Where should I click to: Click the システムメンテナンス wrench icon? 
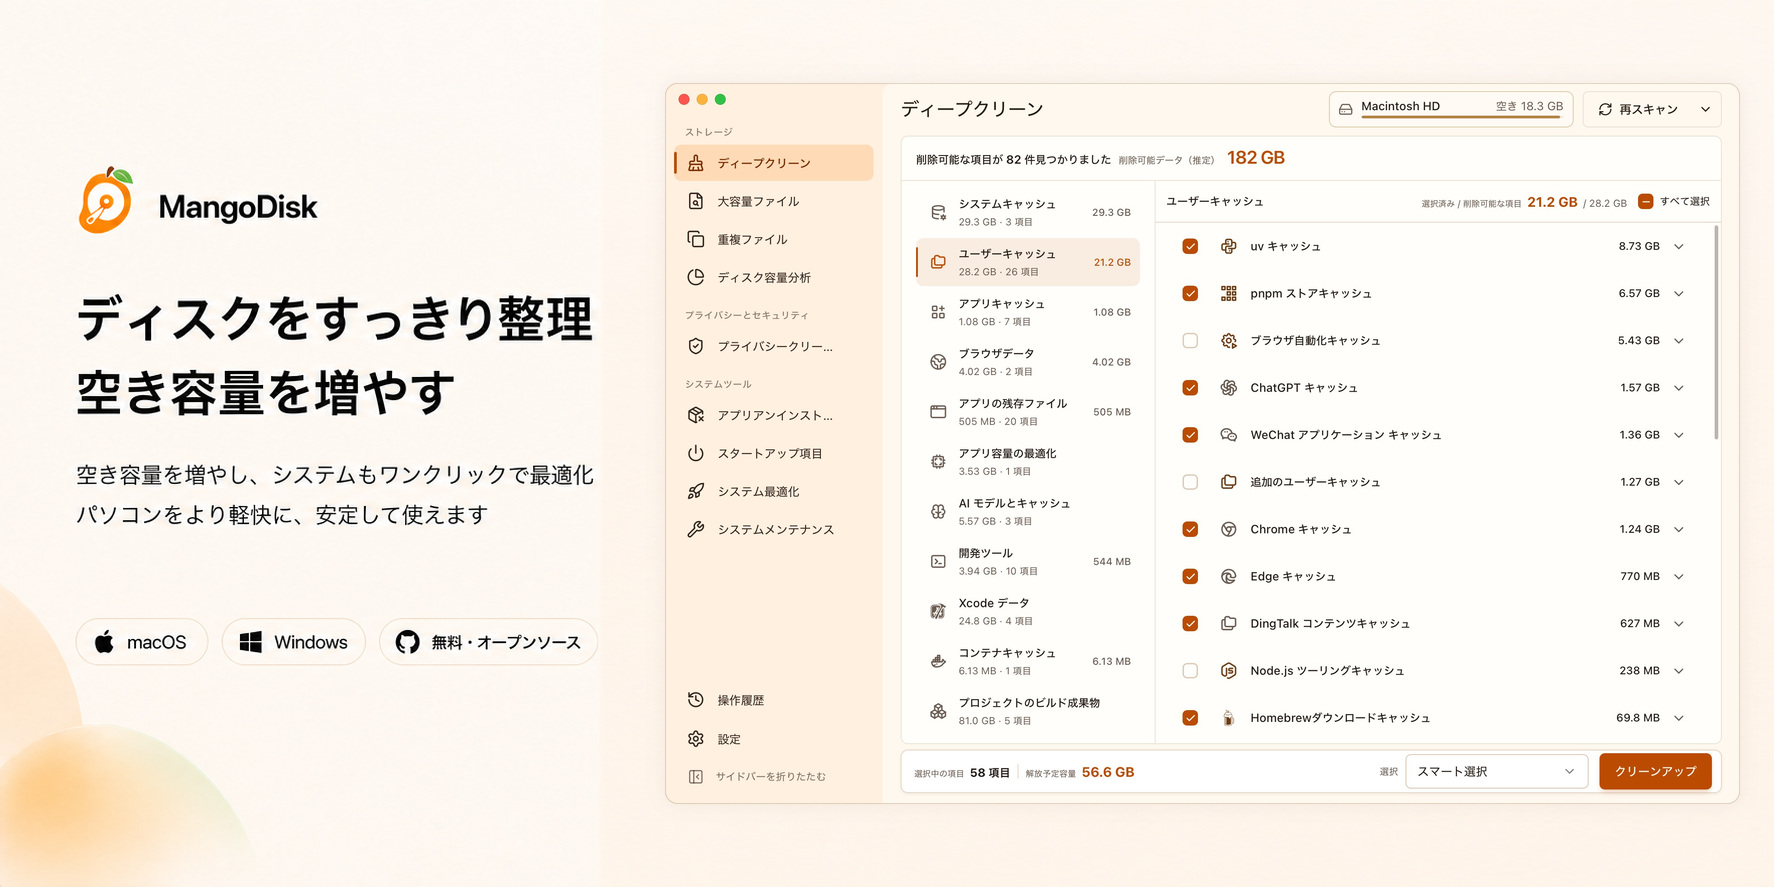[696, 529]
